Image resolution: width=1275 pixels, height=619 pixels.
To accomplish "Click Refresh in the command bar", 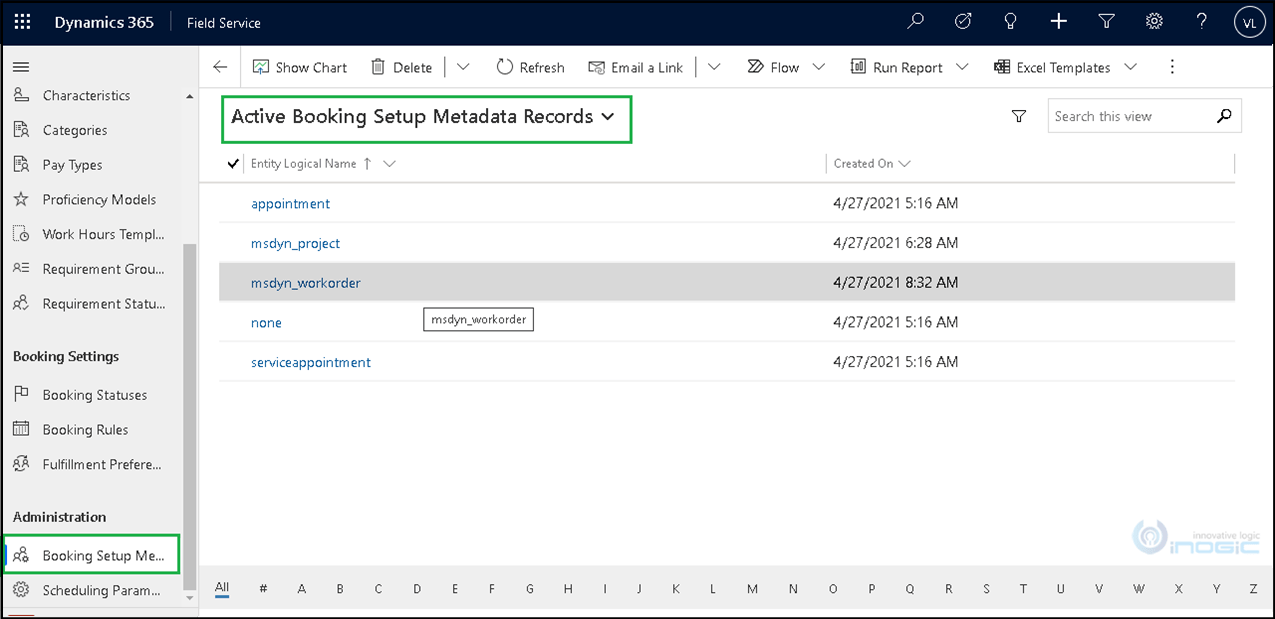I will (531, 67).
